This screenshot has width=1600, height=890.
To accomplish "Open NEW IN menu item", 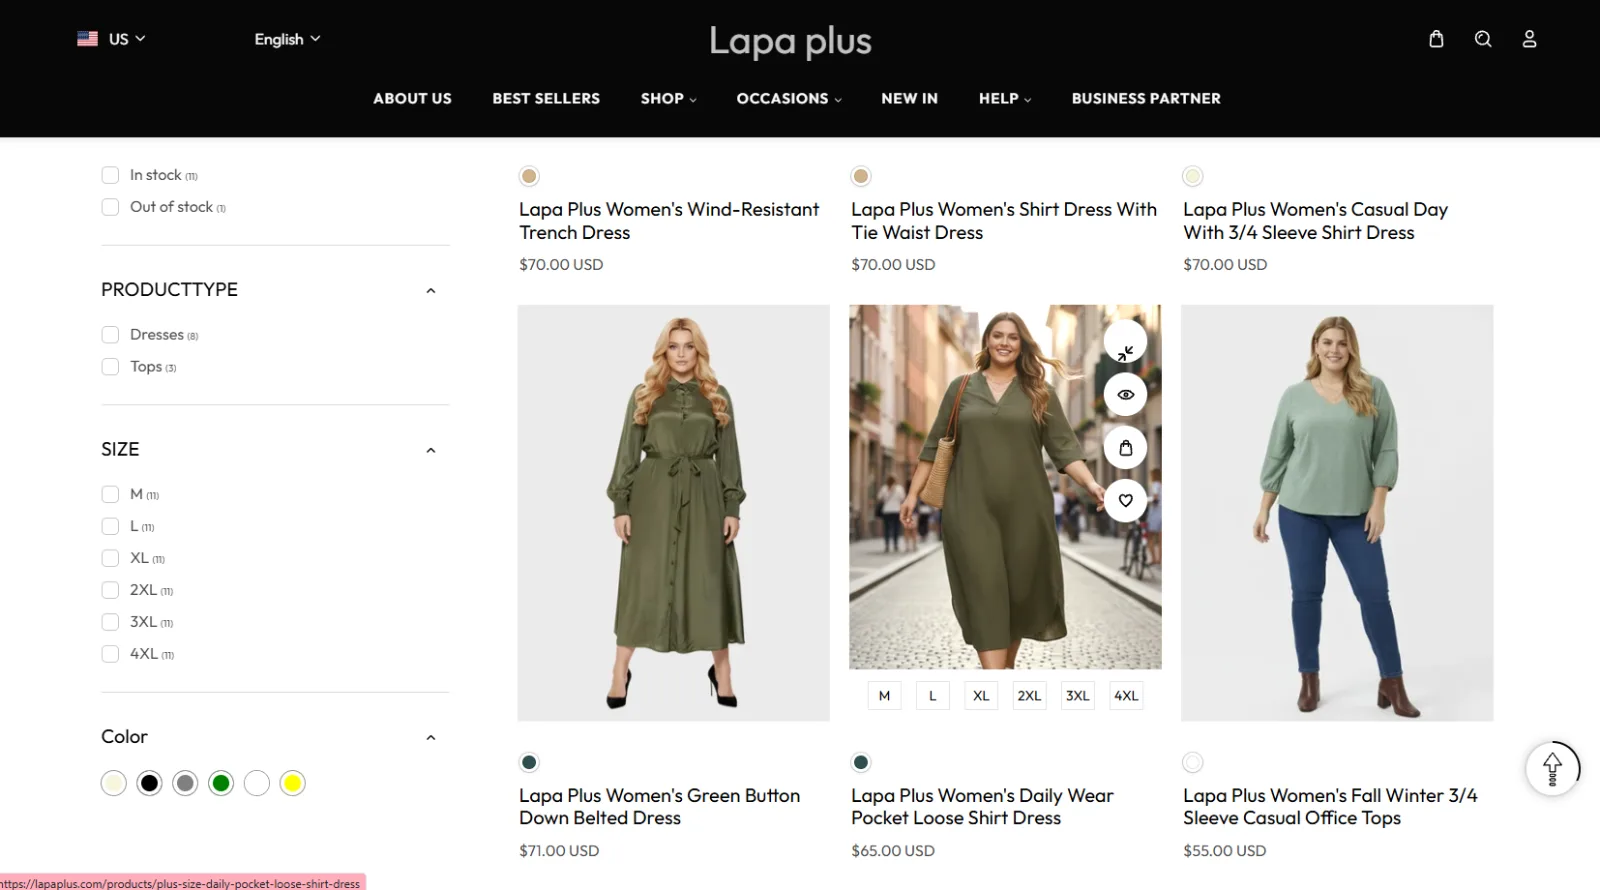I will [909, 98].
